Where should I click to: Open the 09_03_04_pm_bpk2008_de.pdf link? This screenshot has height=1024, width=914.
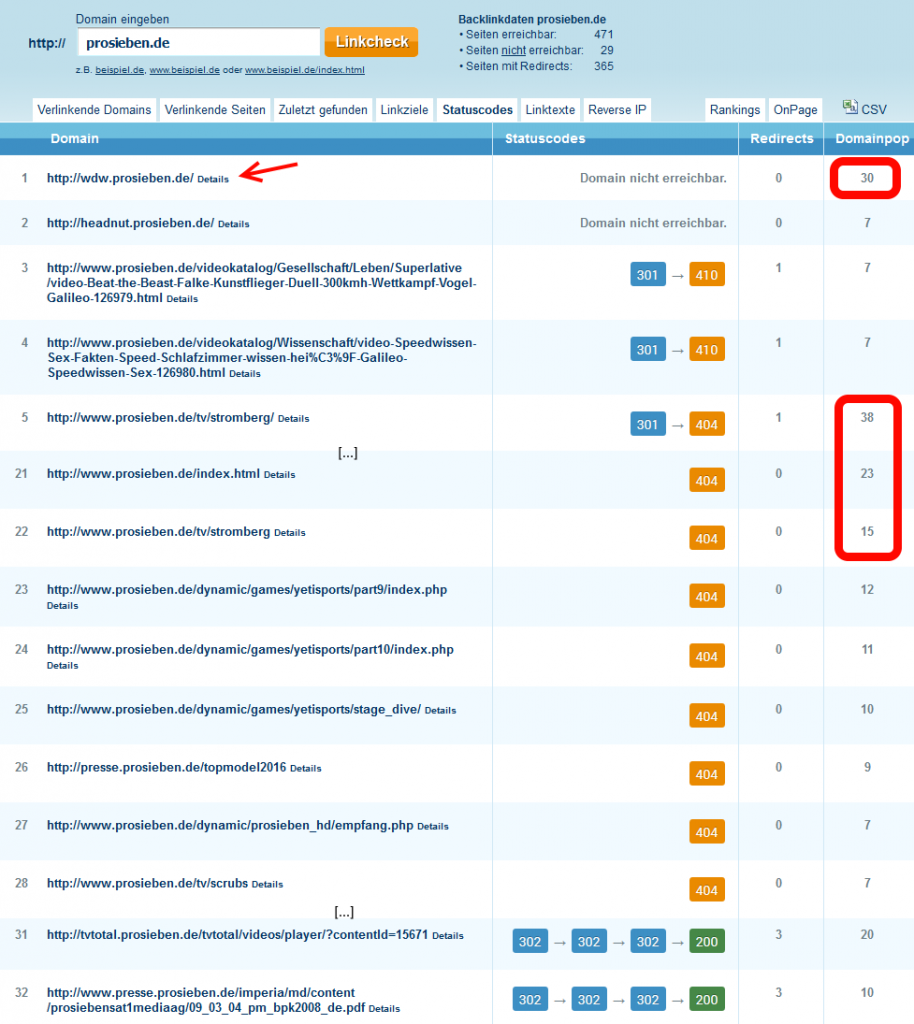pyautogui.click(x=206, y=1000)
